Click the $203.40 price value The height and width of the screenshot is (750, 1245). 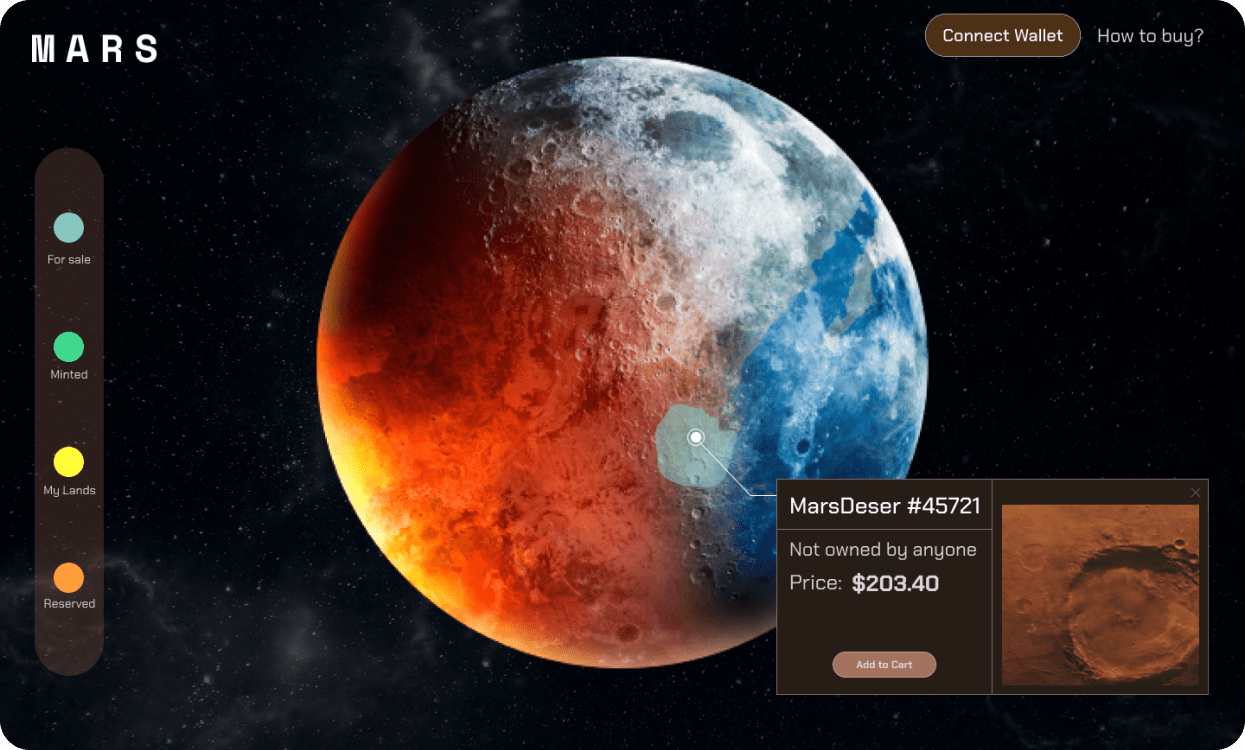(x=895, y=583)
